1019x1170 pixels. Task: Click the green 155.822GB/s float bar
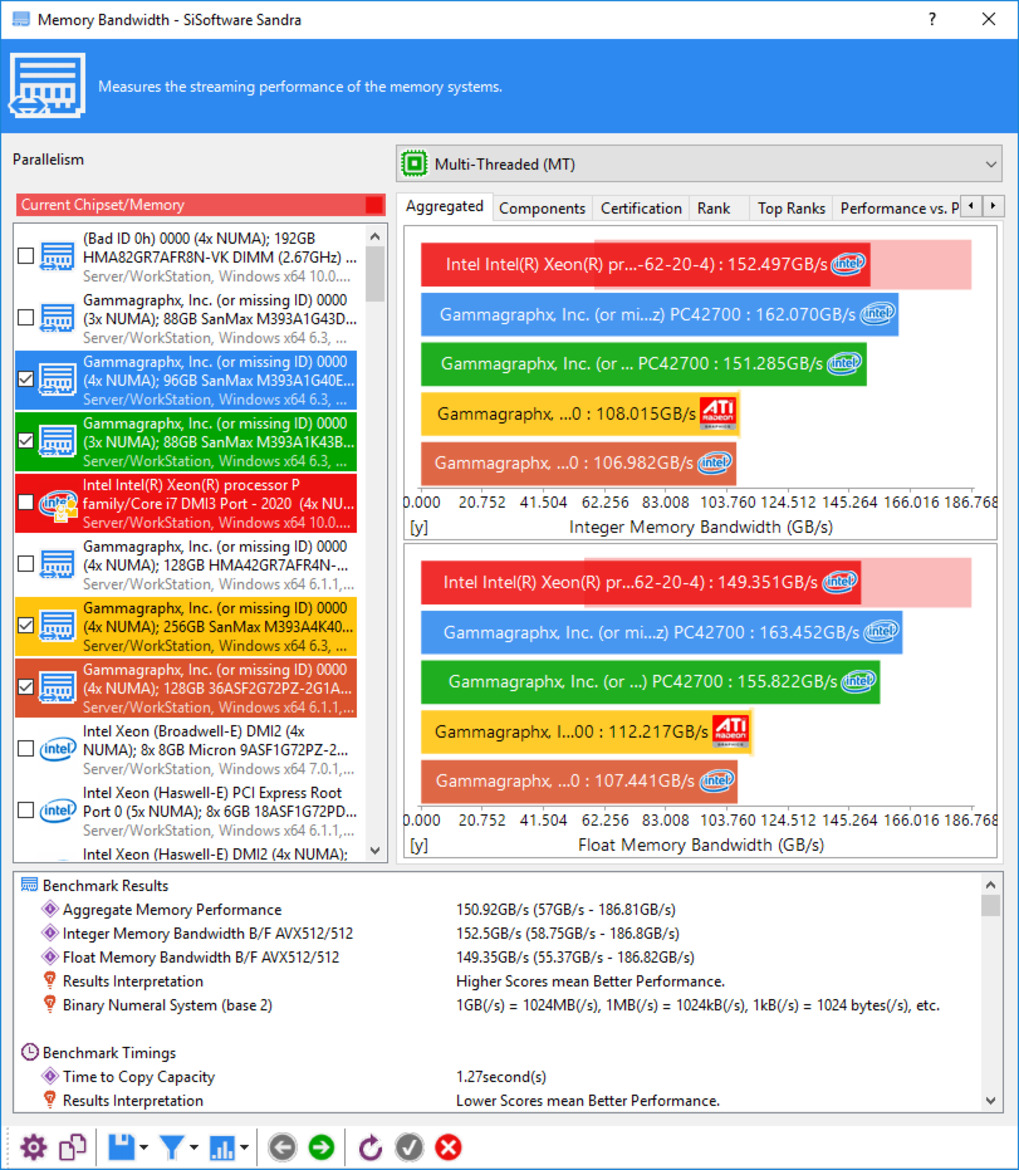click(650, 681)
